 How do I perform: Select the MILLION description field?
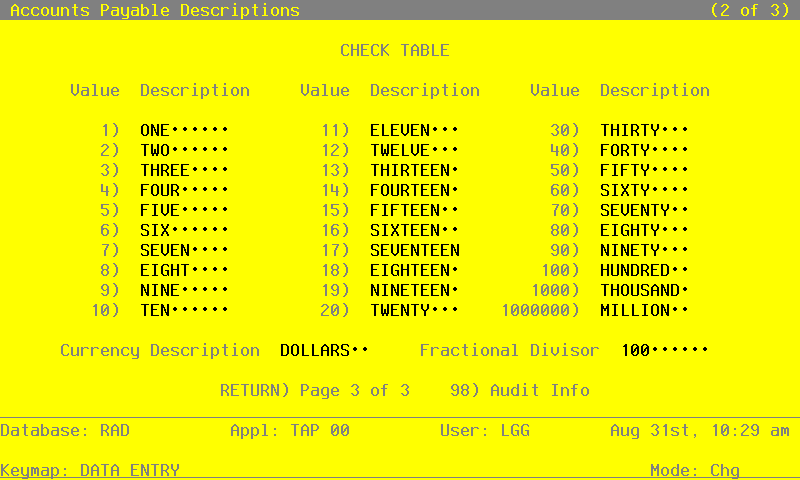644,310
